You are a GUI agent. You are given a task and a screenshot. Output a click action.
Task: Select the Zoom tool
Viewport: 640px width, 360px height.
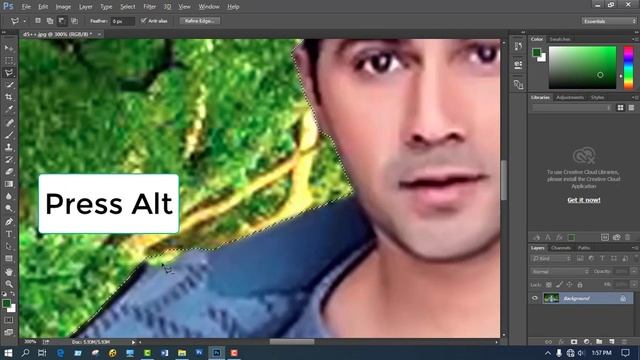coord(9,284)
